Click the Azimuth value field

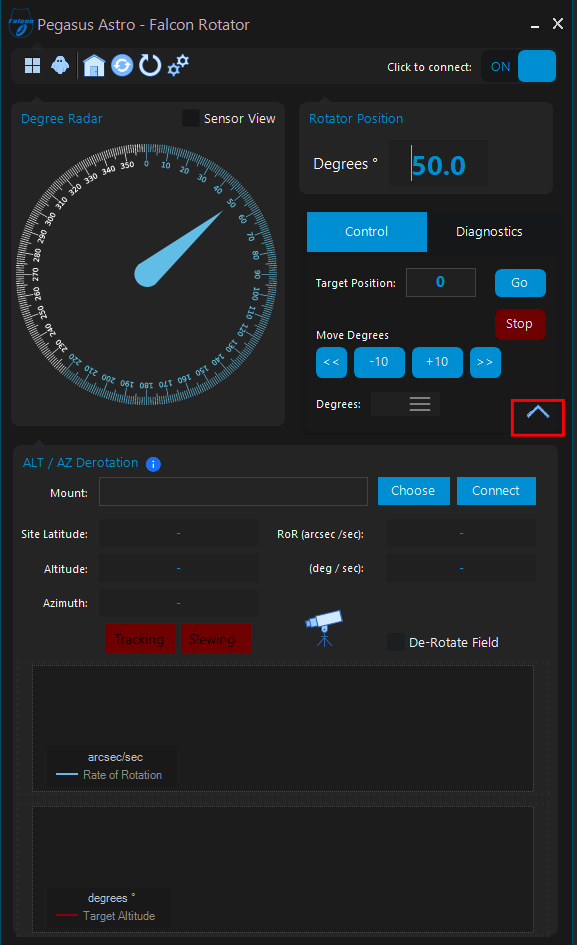(x=178, y=603)
